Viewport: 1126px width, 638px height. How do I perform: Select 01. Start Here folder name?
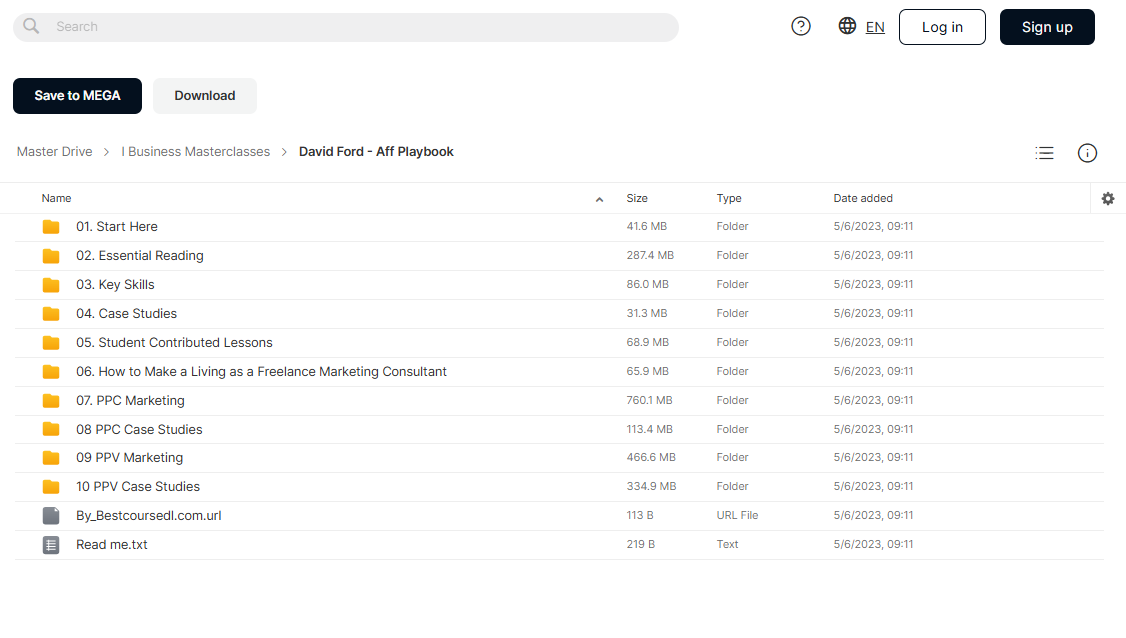tap(117, 226)
